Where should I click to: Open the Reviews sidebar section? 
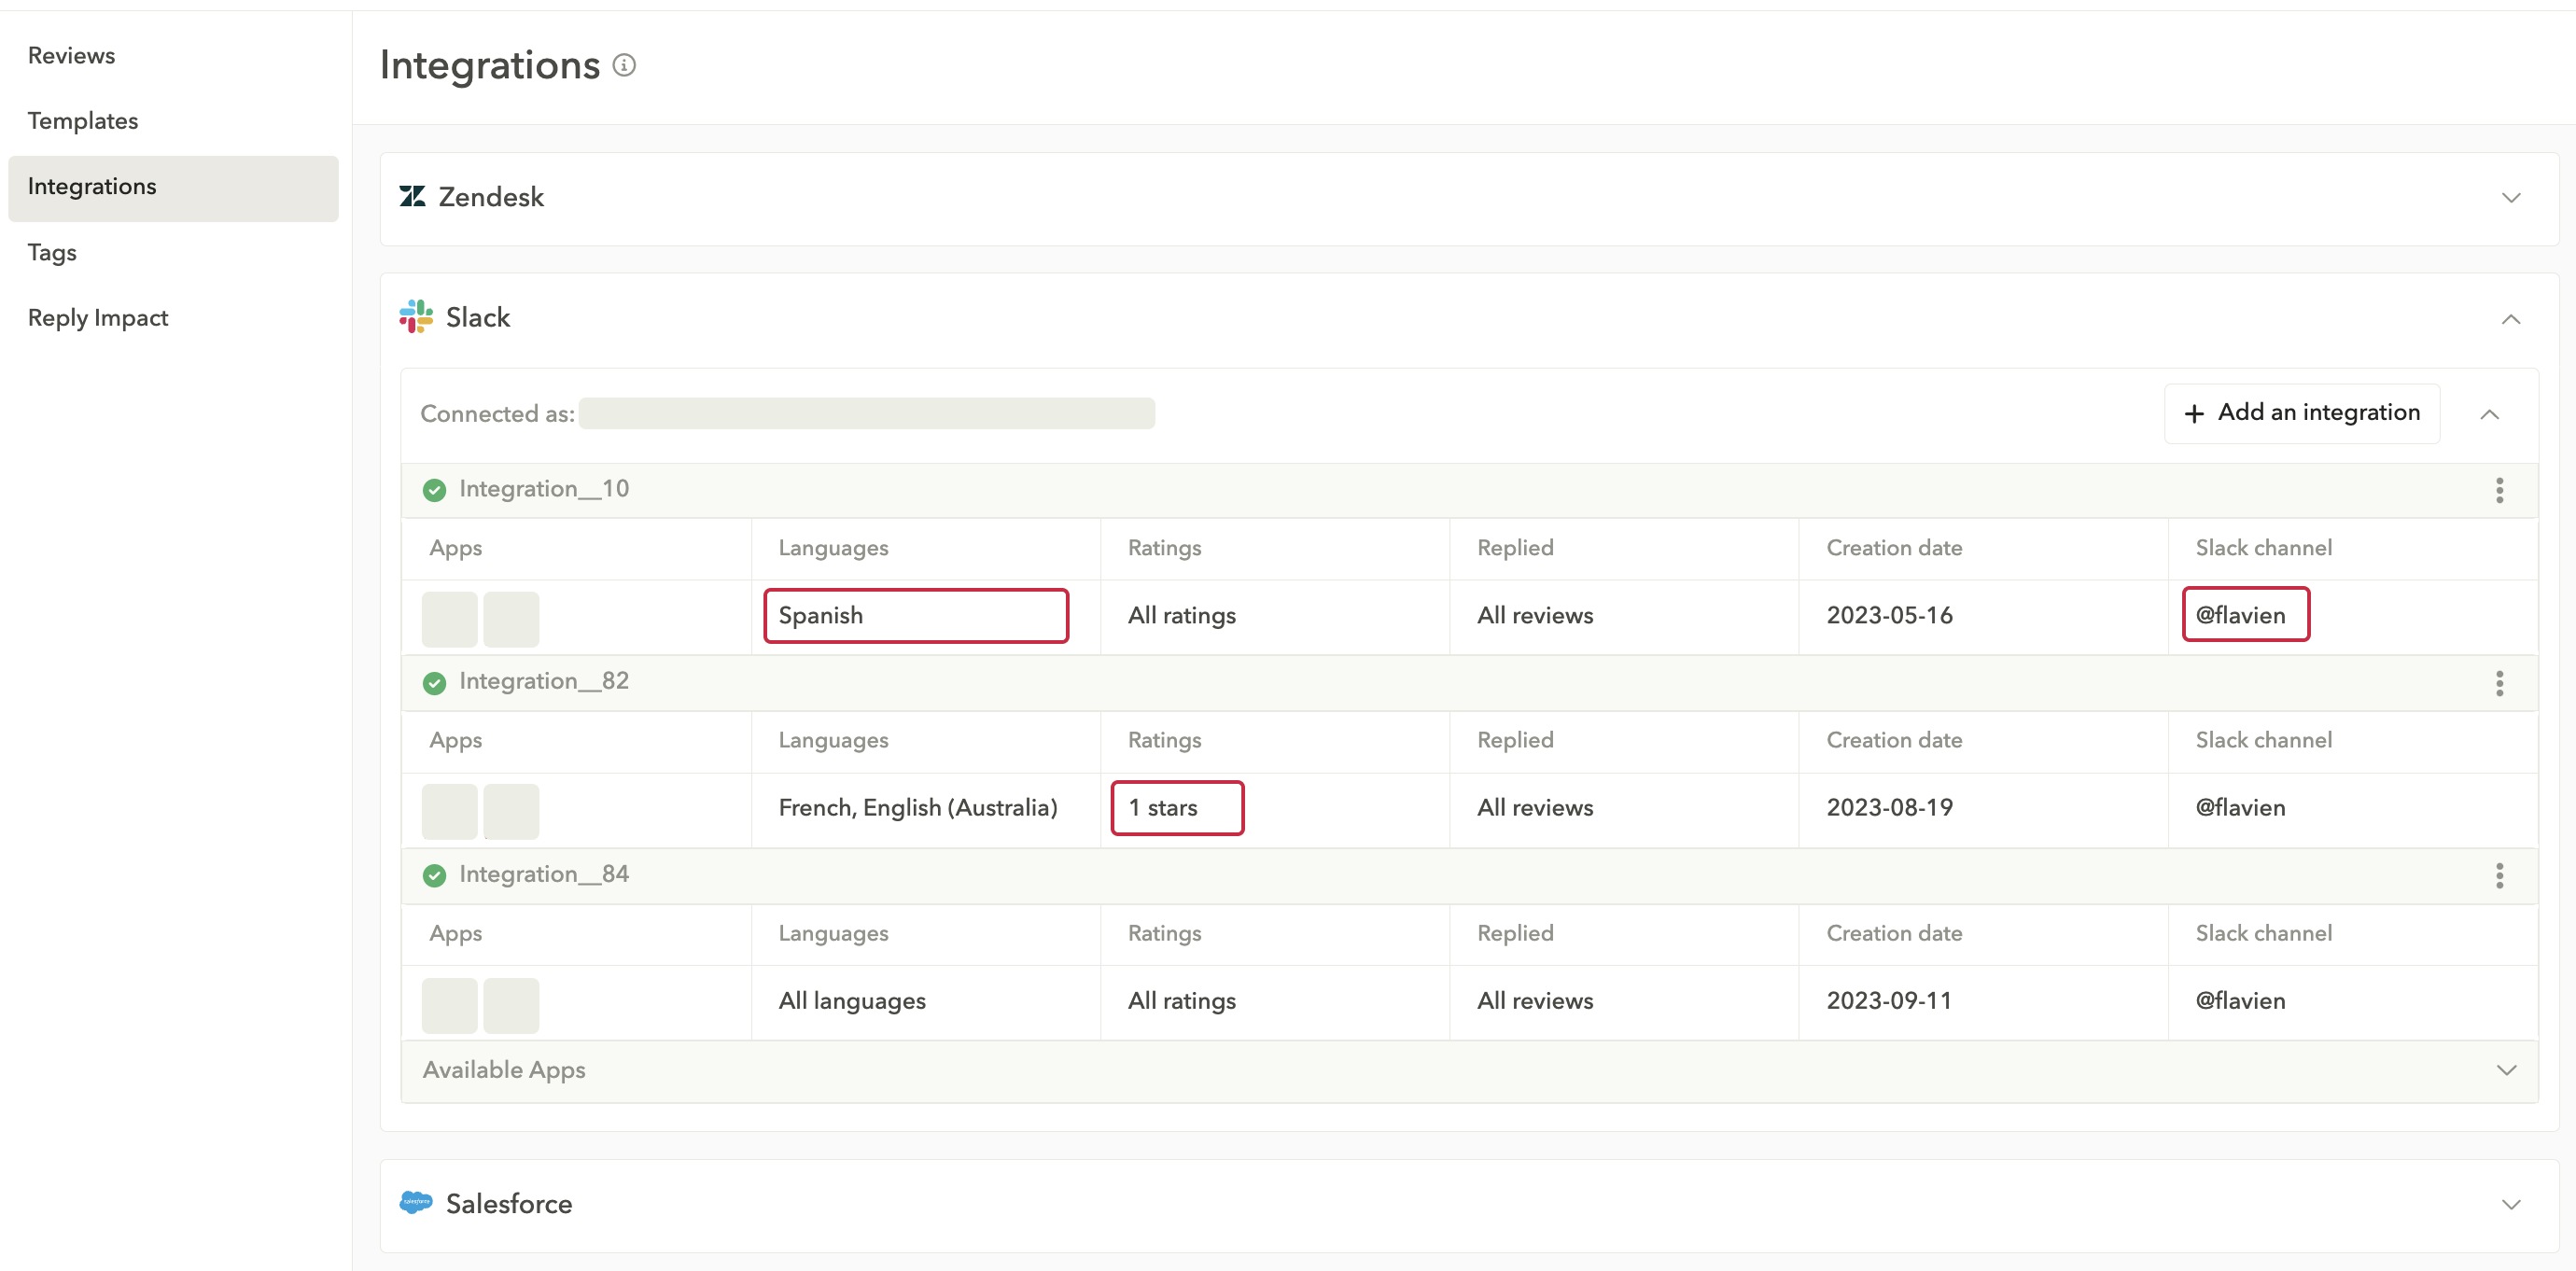71,55
